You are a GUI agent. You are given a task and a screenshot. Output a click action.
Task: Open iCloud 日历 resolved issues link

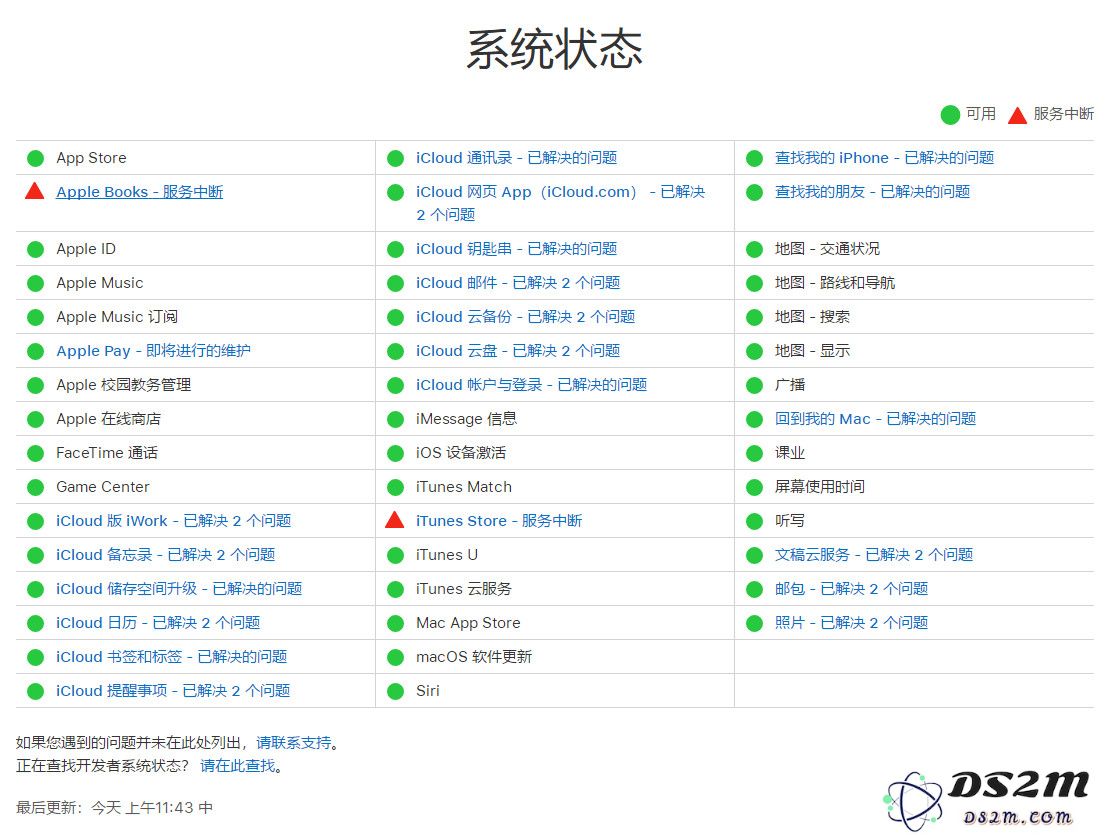pyautogui.click(x=158, y=623)
